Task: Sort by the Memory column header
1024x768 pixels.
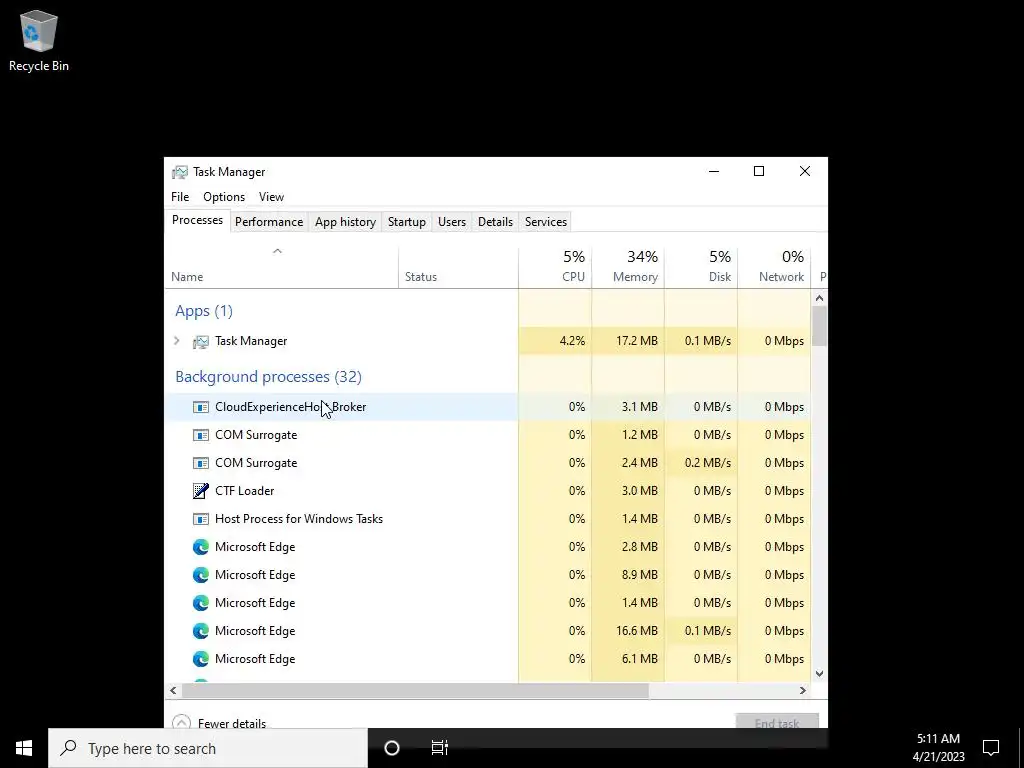Action: 628,267
